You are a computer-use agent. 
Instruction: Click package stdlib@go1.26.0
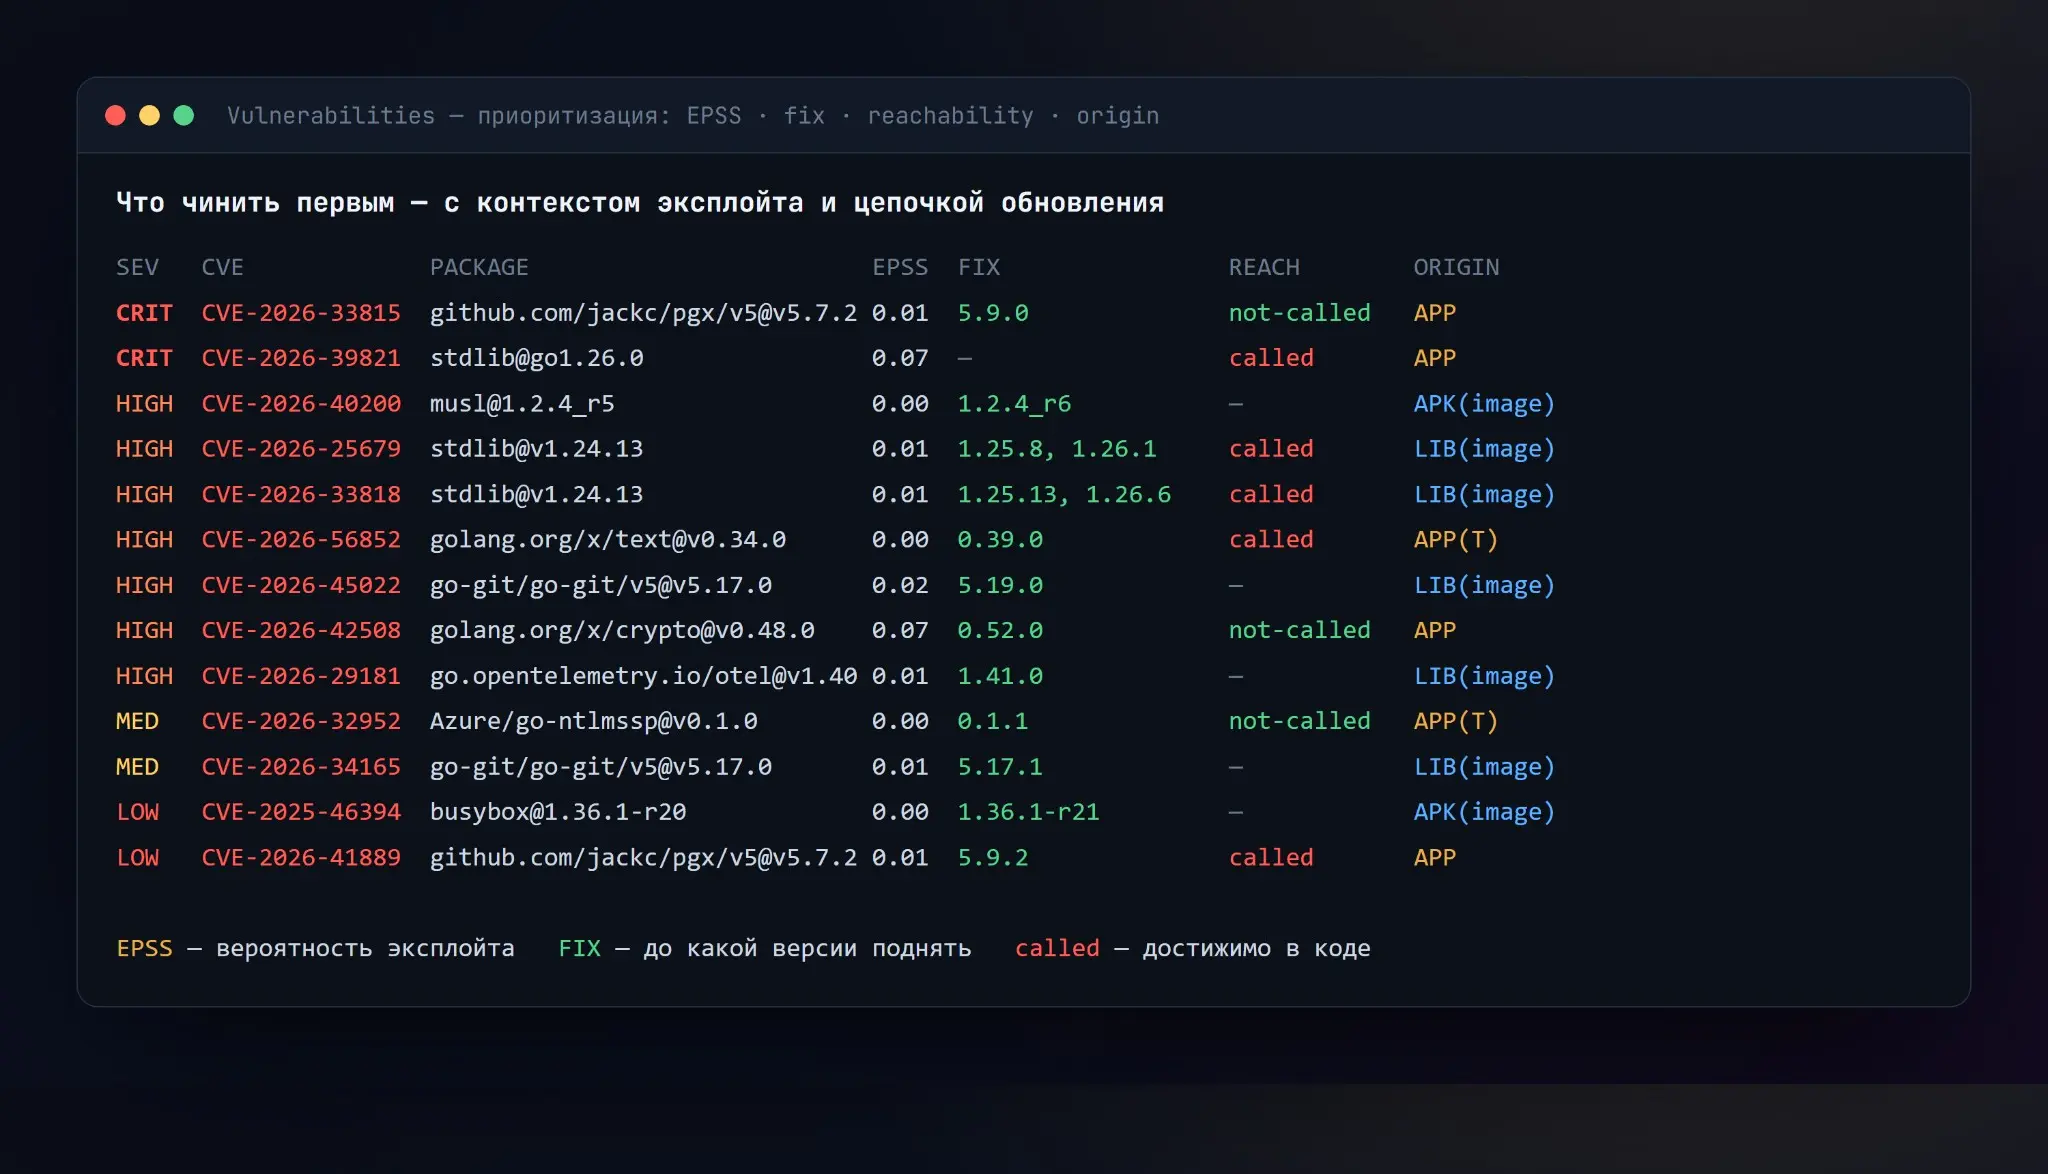pos(537,358)
